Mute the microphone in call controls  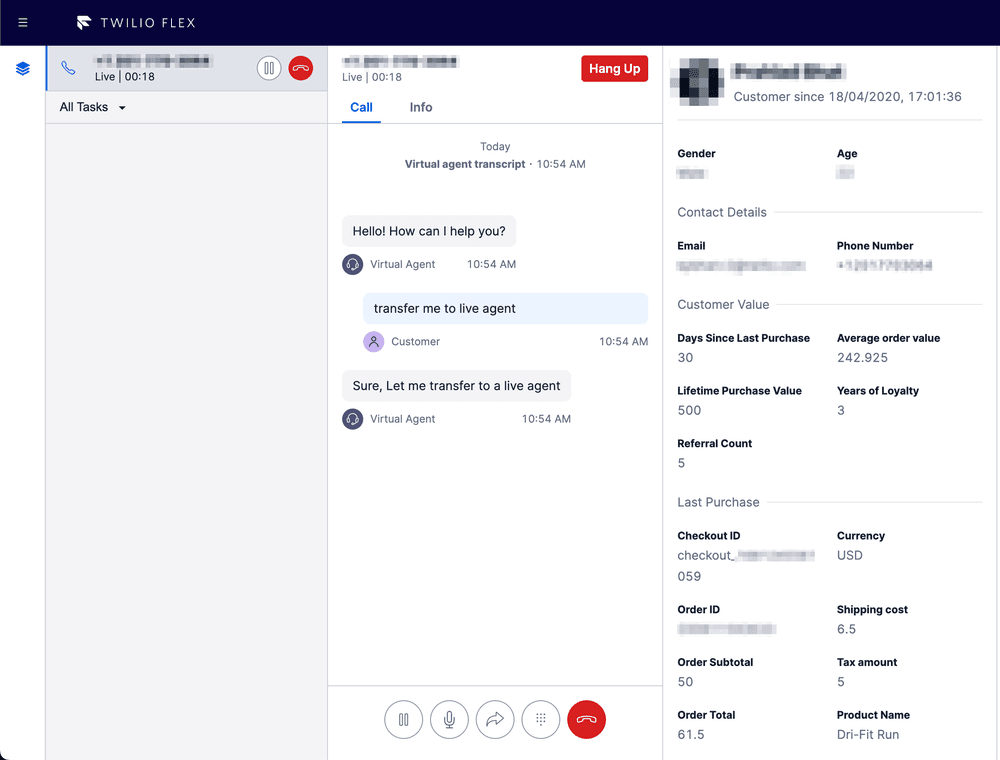point(449,719)
